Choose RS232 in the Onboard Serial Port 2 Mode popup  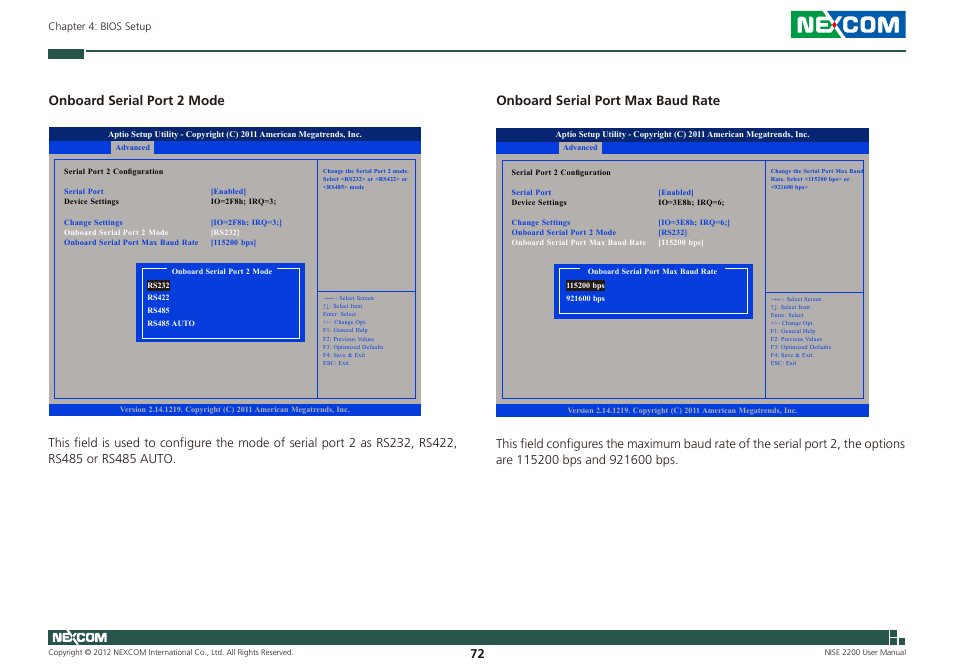[158, 285]
